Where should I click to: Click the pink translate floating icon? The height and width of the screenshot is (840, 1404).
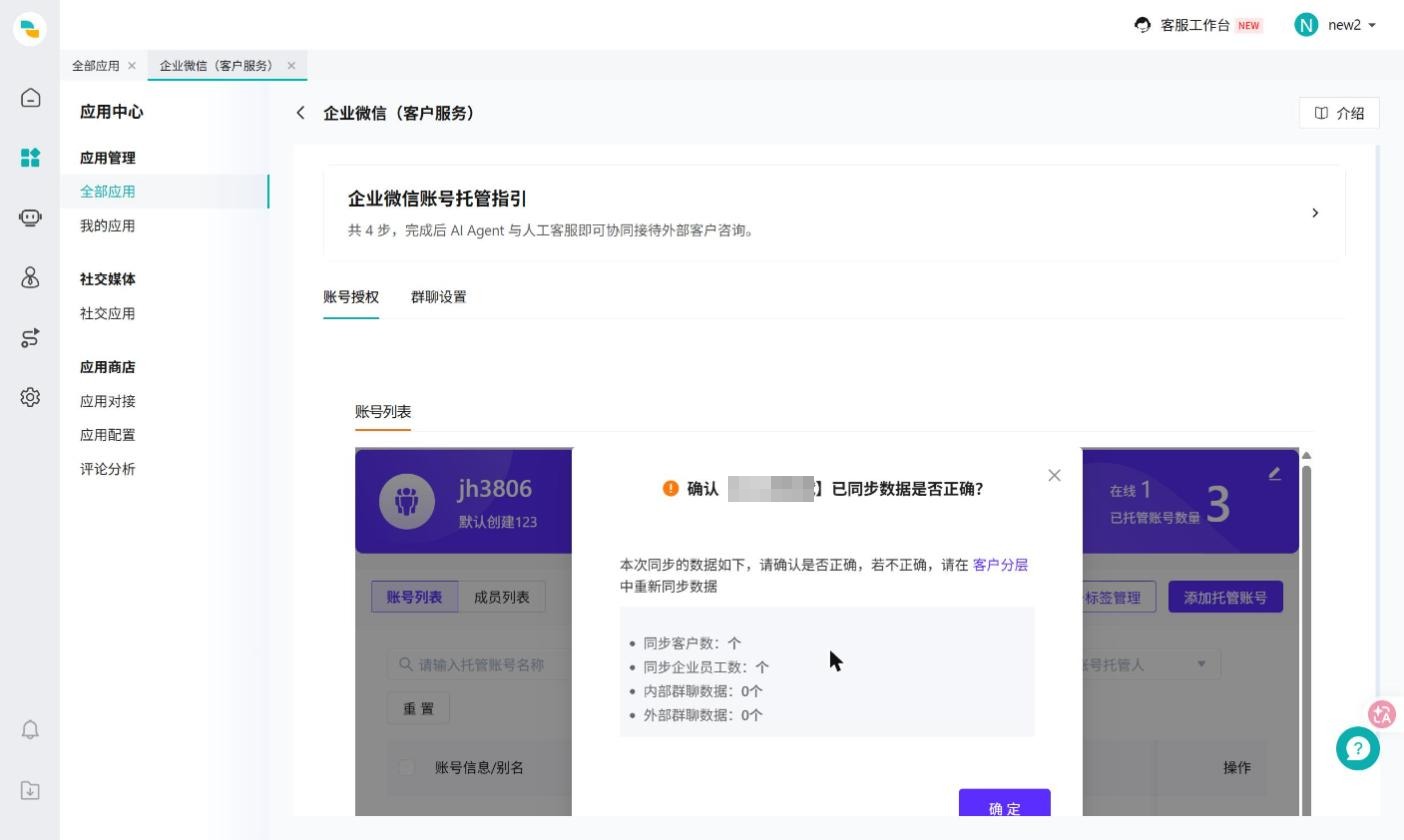pos(1382,714)
